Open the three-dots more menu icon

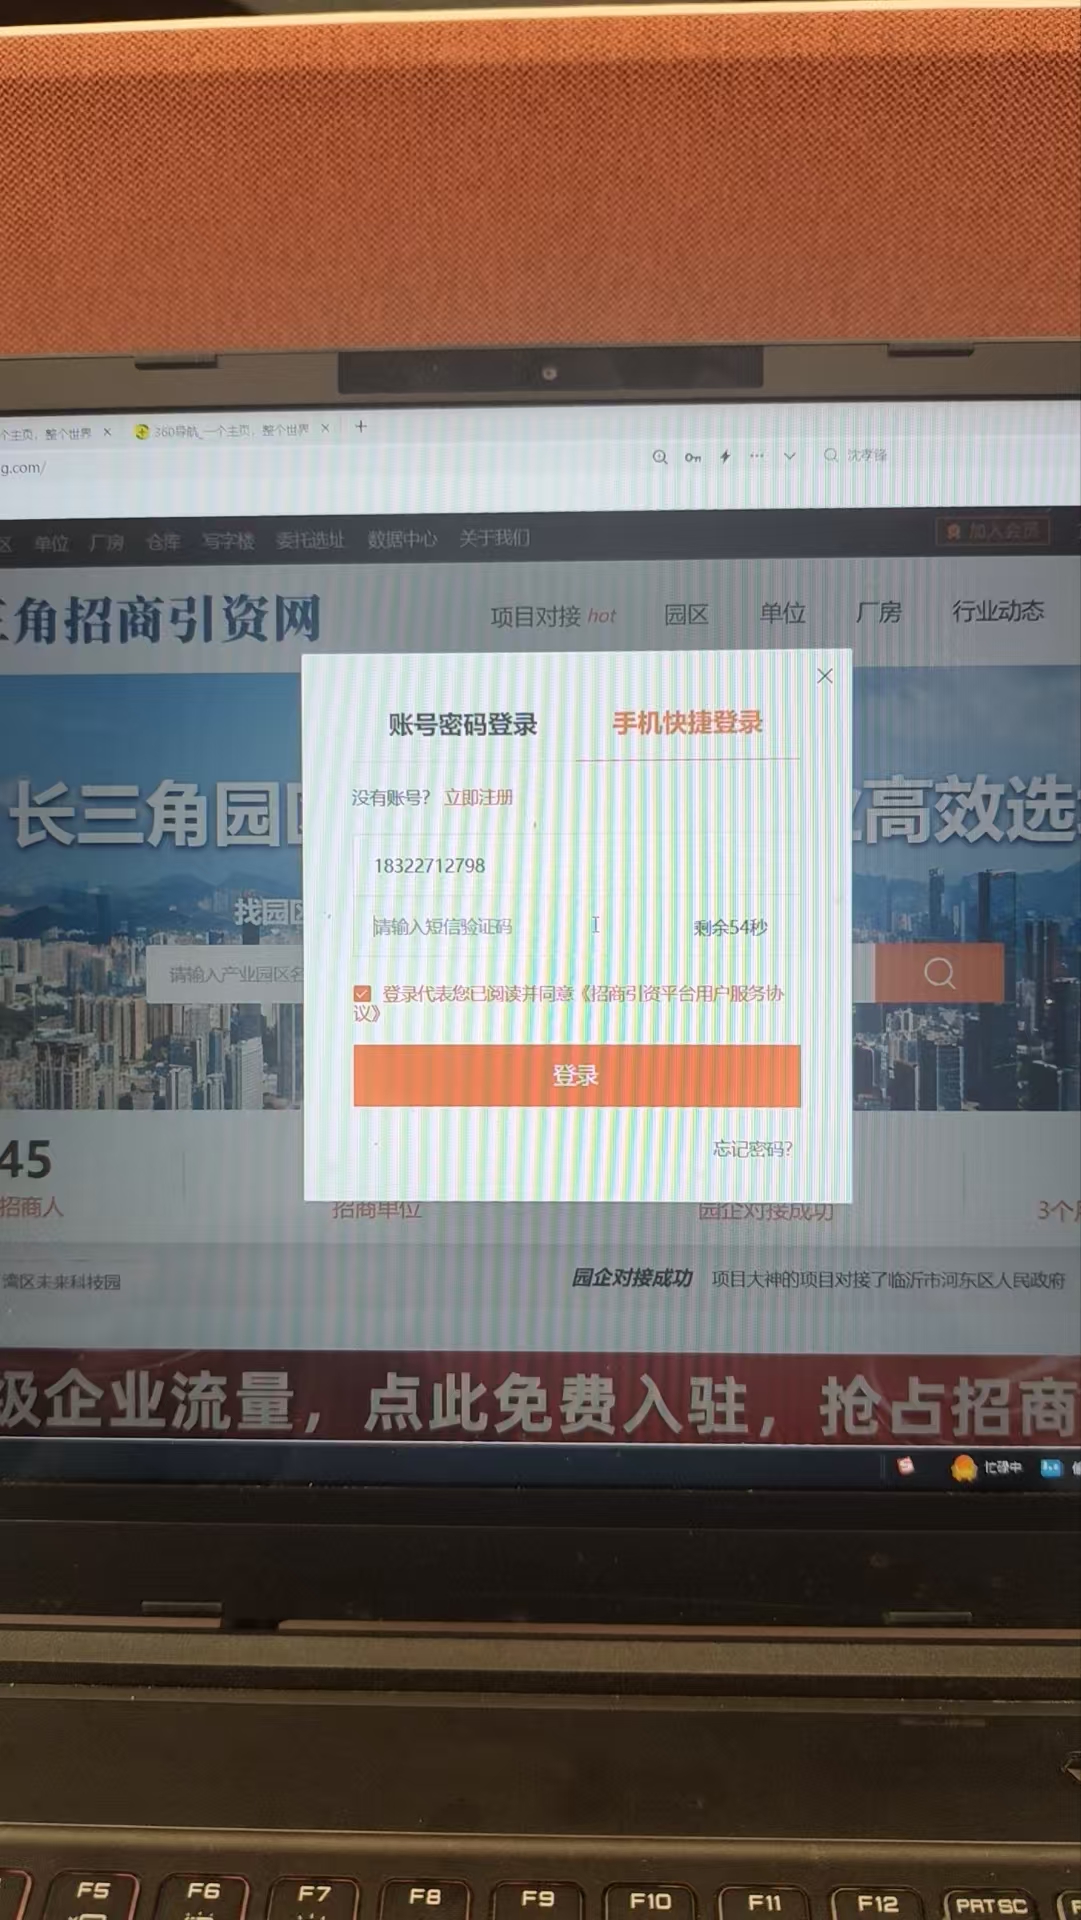[757, 456]
